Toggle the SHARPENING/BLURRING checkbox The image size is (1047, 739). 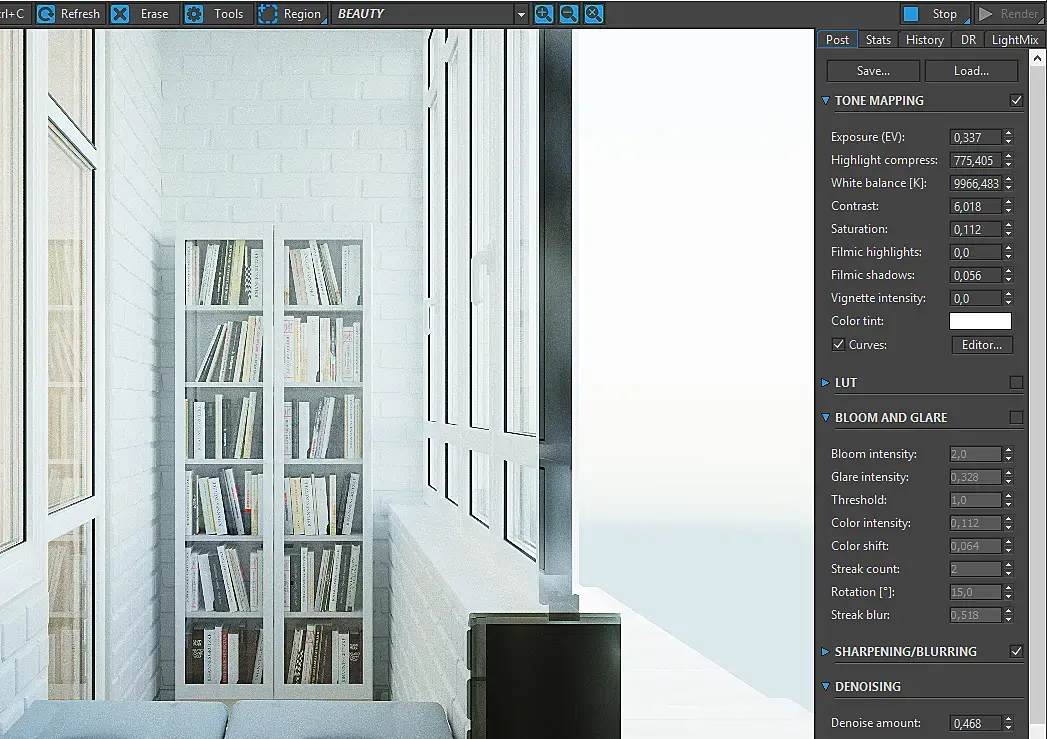click(1016, 651)
